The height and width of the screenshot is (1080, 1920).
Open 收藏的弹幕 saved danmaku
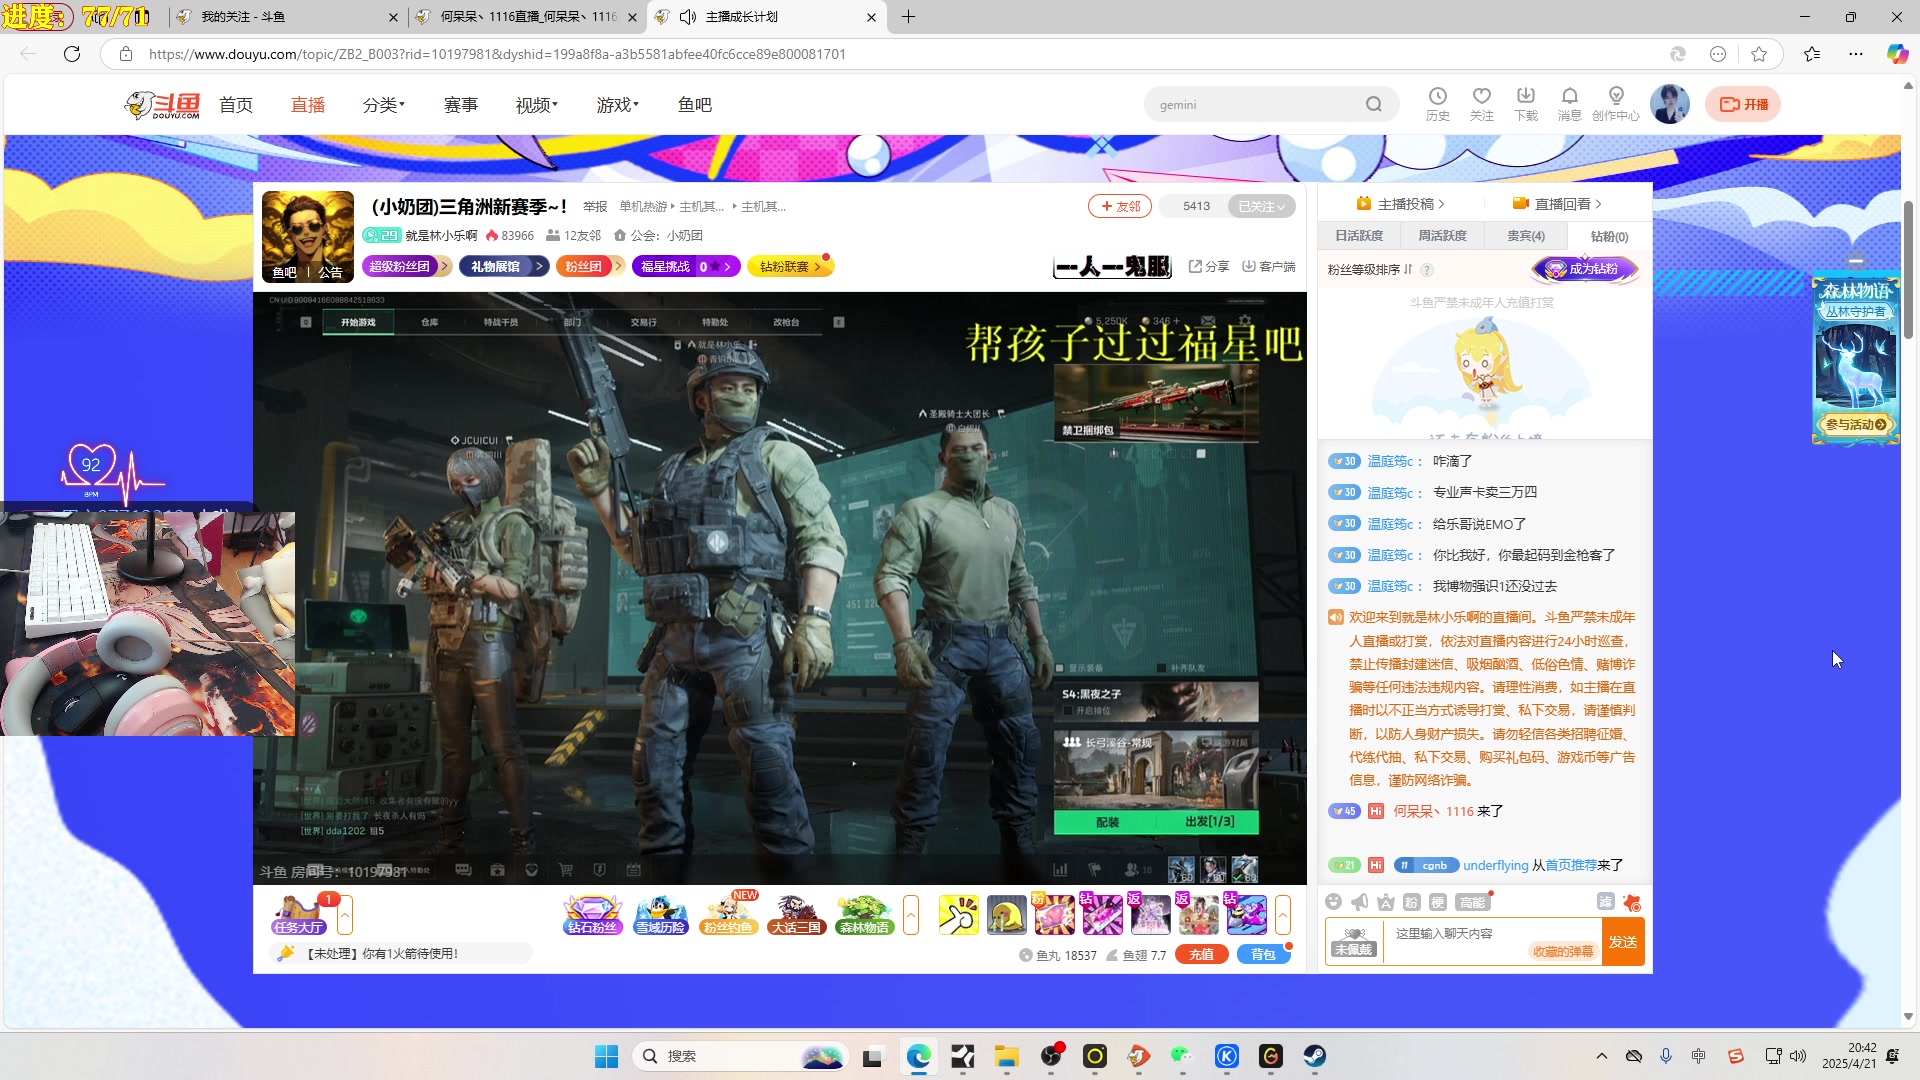(1563, 952)
